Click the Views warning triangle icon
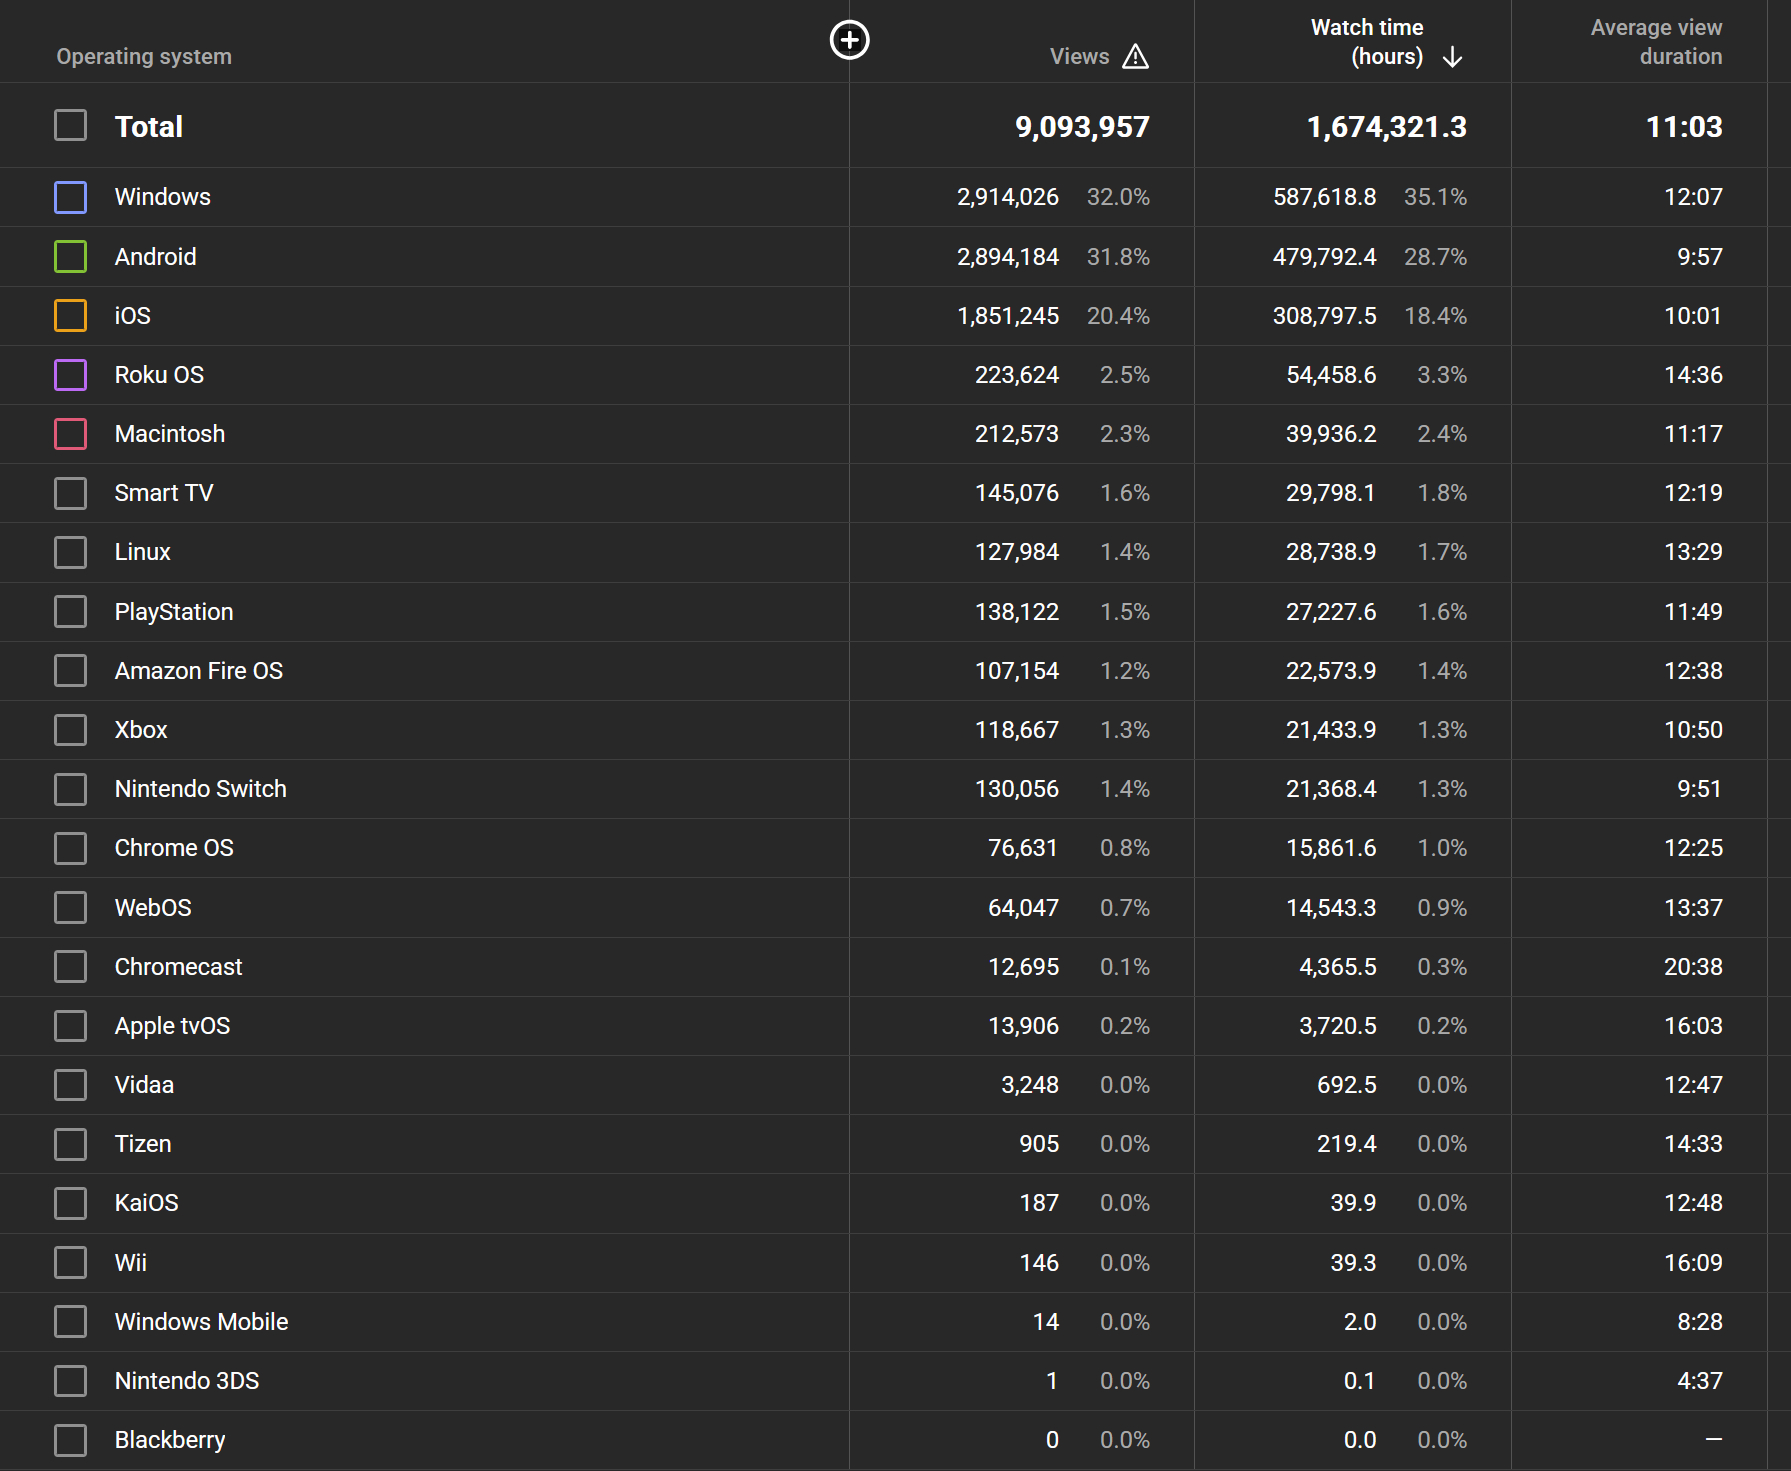This screenshot has width=1791, height=1471. [1135, 57]
